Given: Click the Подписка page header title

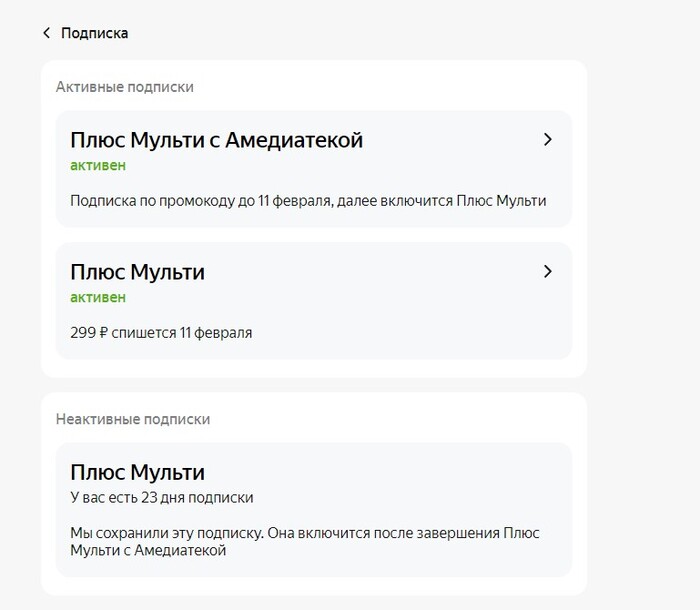Looking at the screenshot, I should 94,33.
